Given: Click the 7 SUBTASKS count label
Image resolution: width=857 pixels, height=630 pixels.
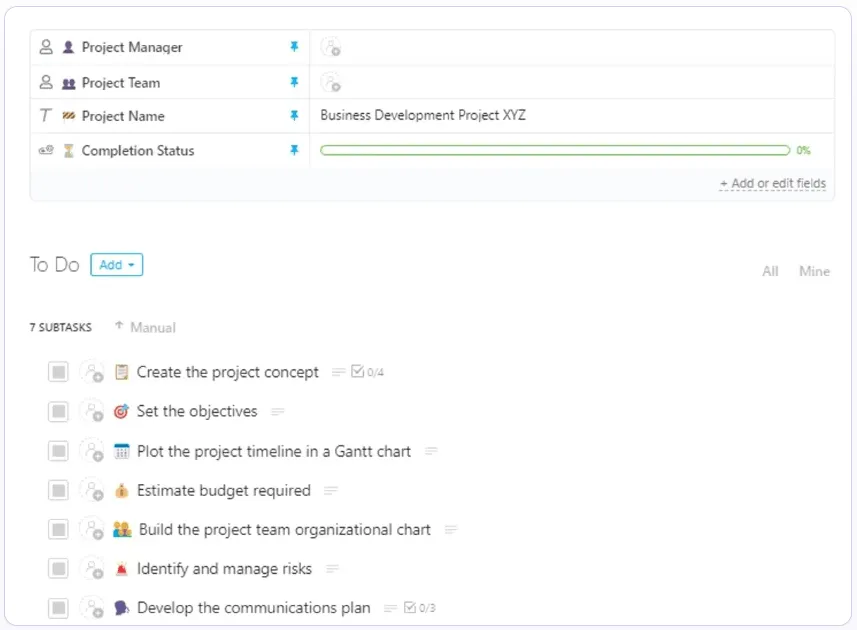Looking at the screenshot, I should click(61, 327).
